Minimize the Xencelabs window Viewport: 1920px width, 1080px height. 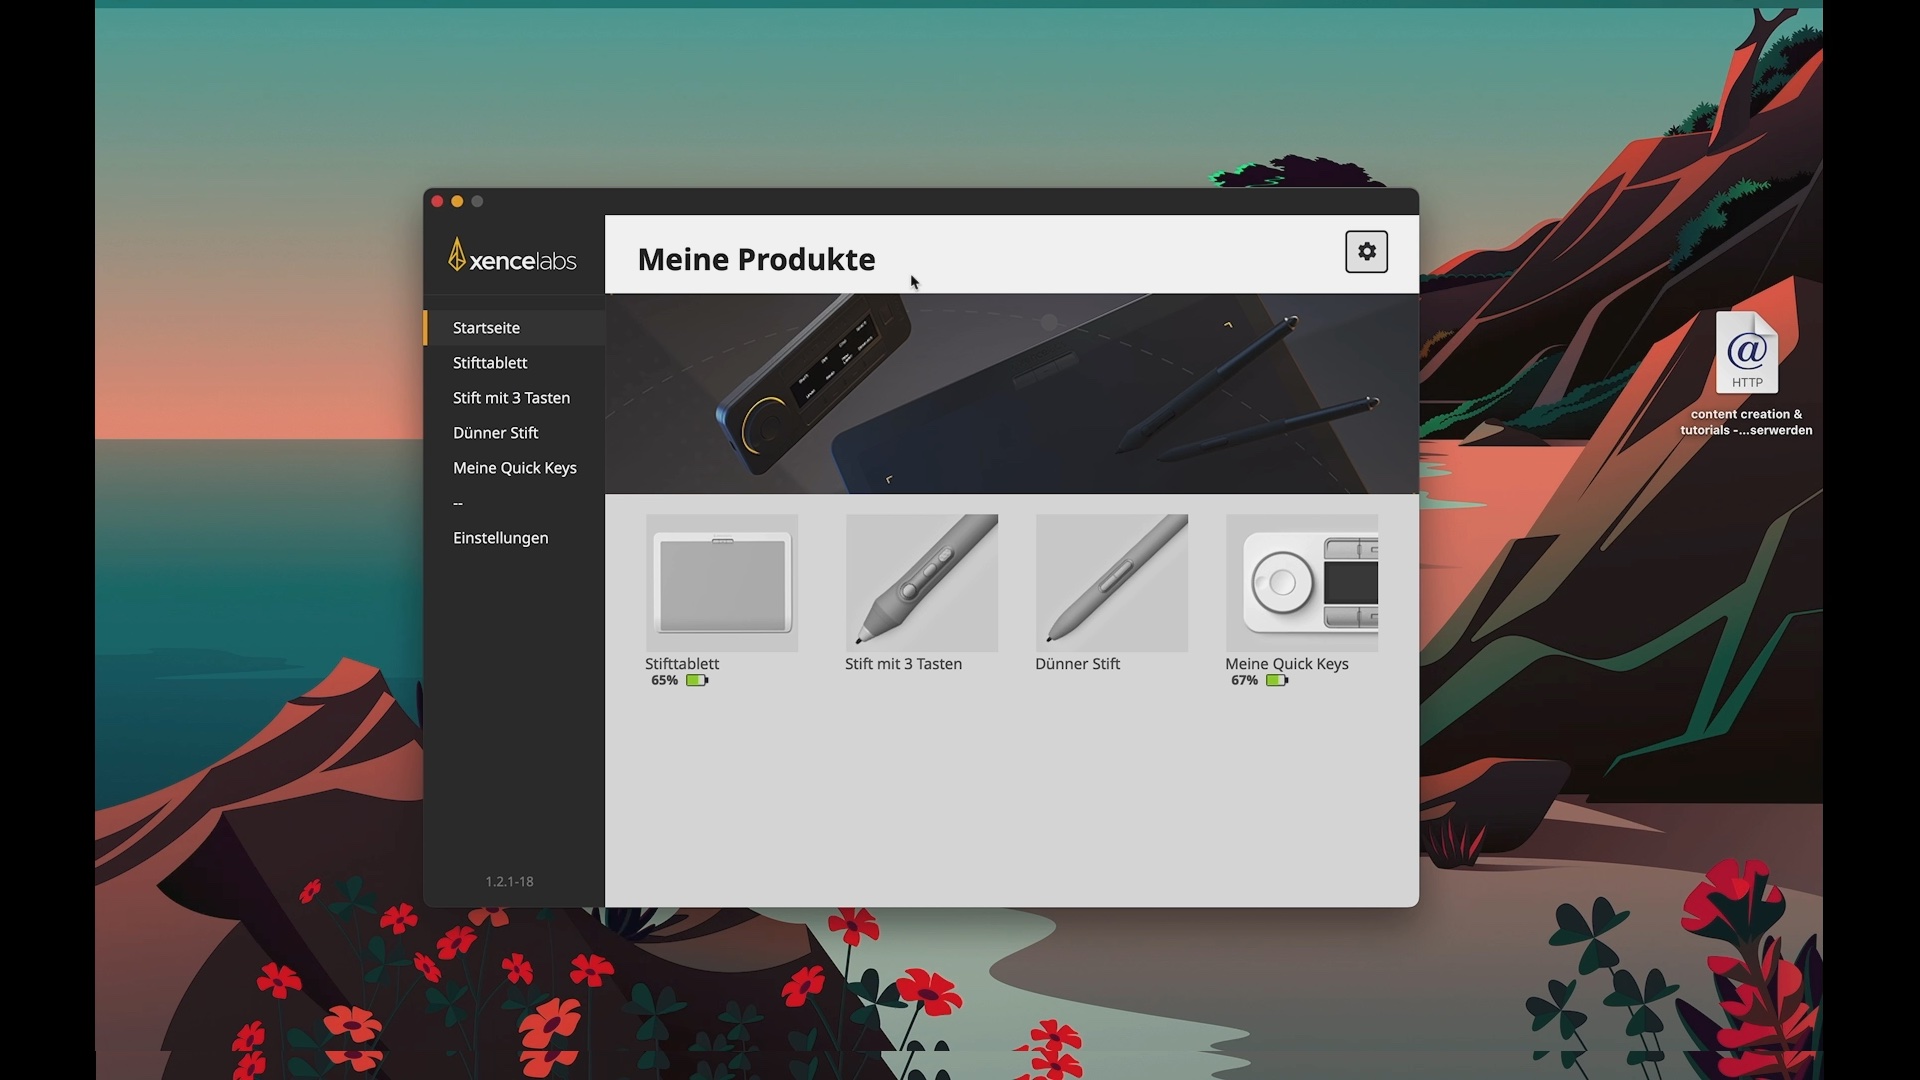(x=458, y=202)
